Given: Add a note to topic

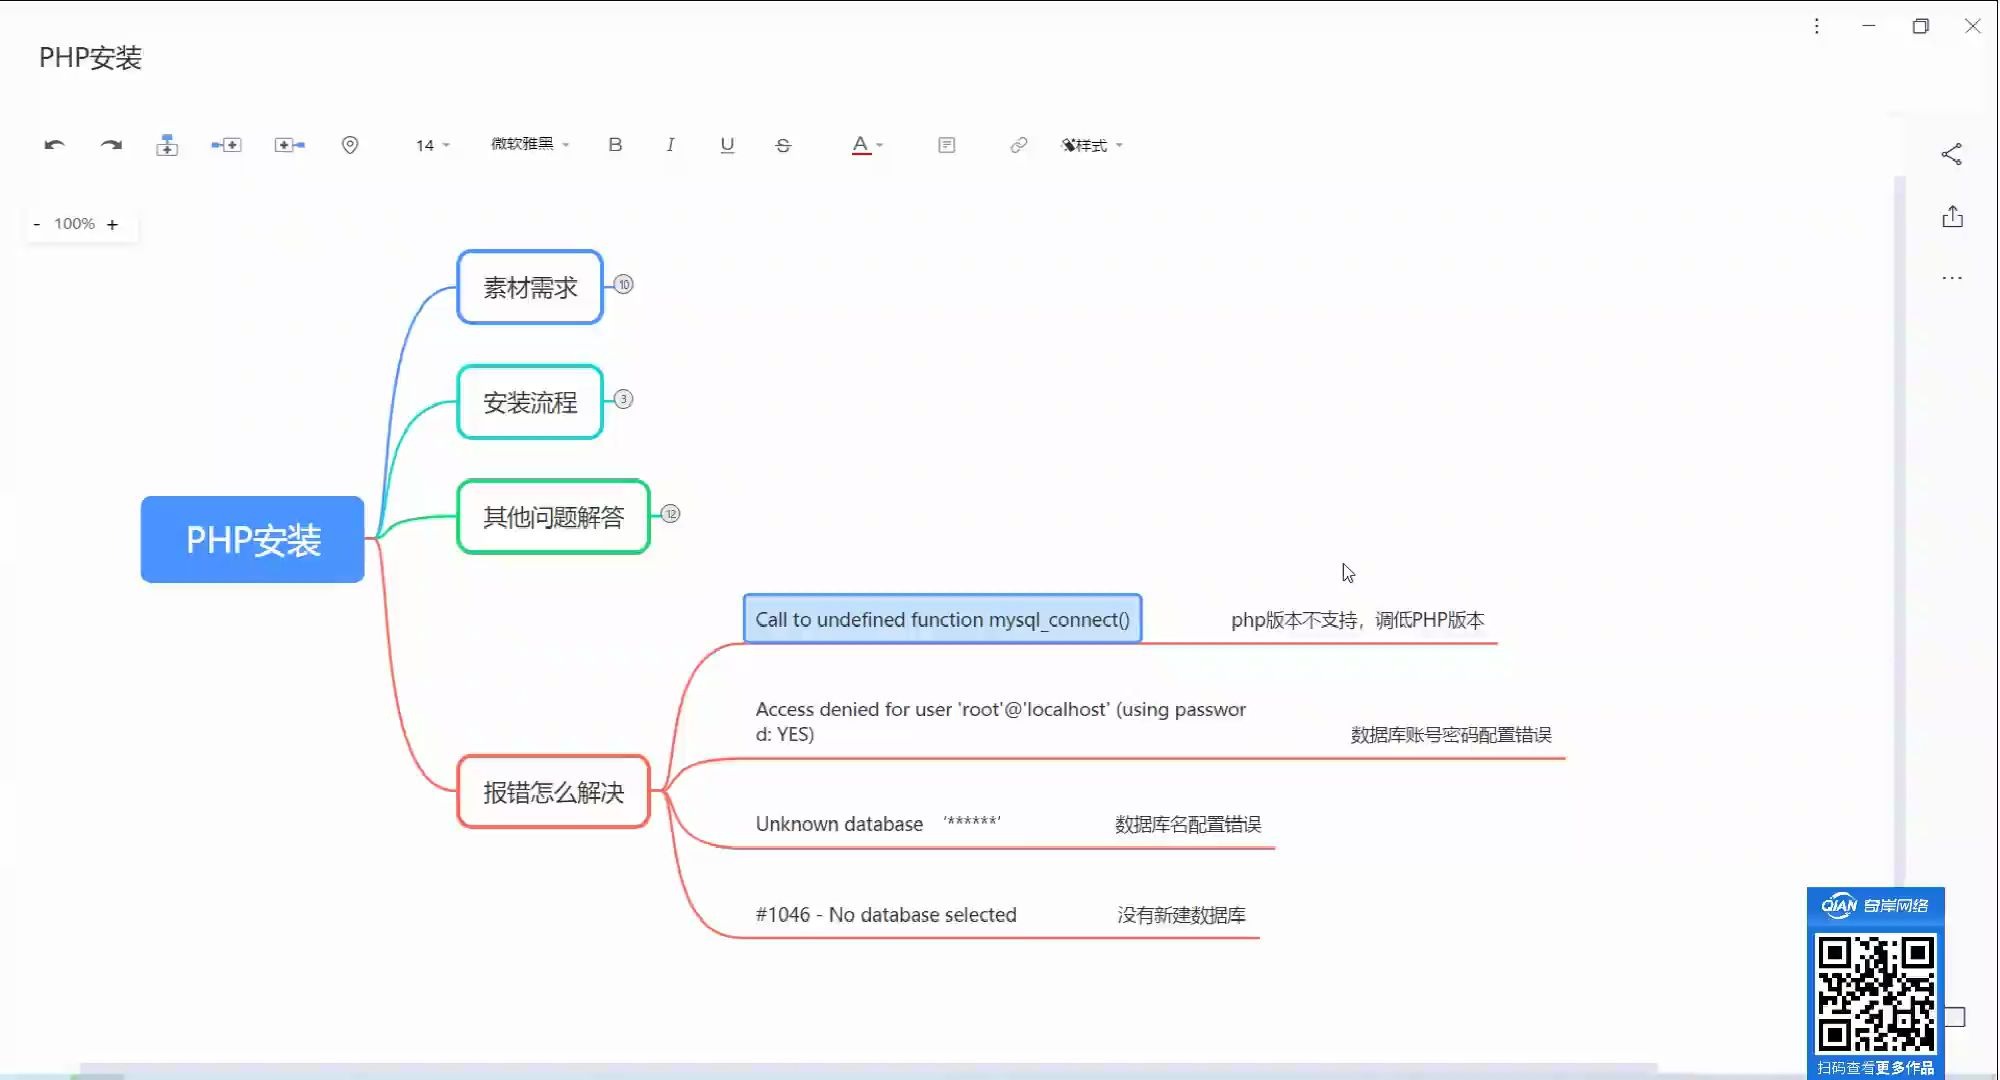Looking at the screenshot, I should click(x=947, y=145).
